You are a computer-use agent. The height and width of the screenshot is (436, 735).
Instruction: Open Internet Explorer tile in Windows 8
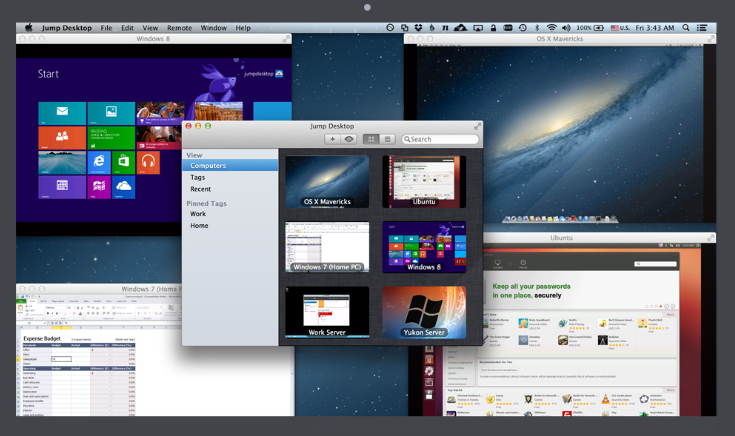pos(99,162)
